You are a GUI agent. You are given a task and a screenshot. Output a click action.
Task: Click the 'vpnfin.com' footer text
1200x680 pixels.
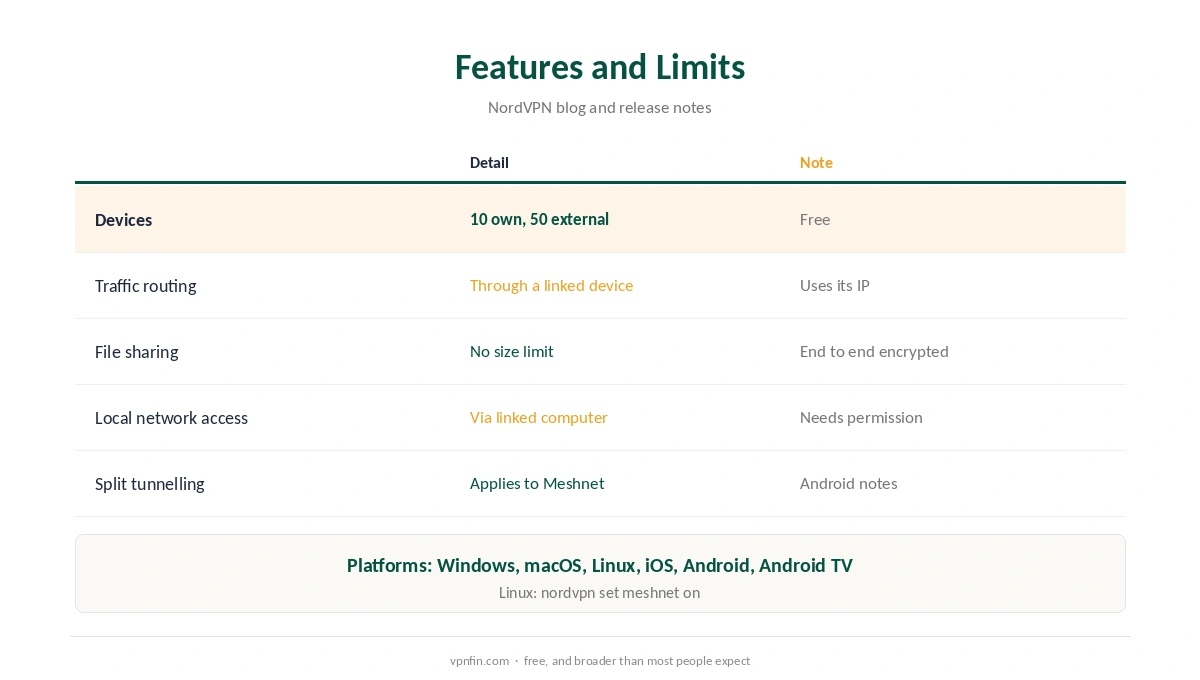pyautogui.click(x=479, y=661)
